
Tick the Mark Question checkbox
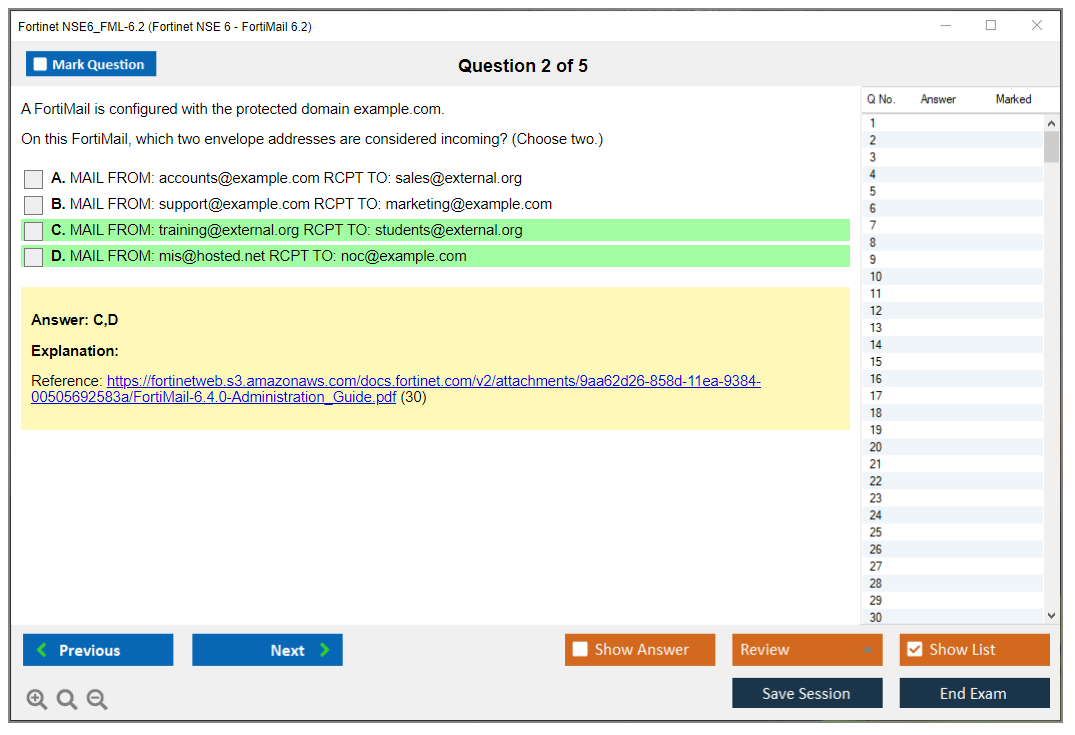click(41, 65)
